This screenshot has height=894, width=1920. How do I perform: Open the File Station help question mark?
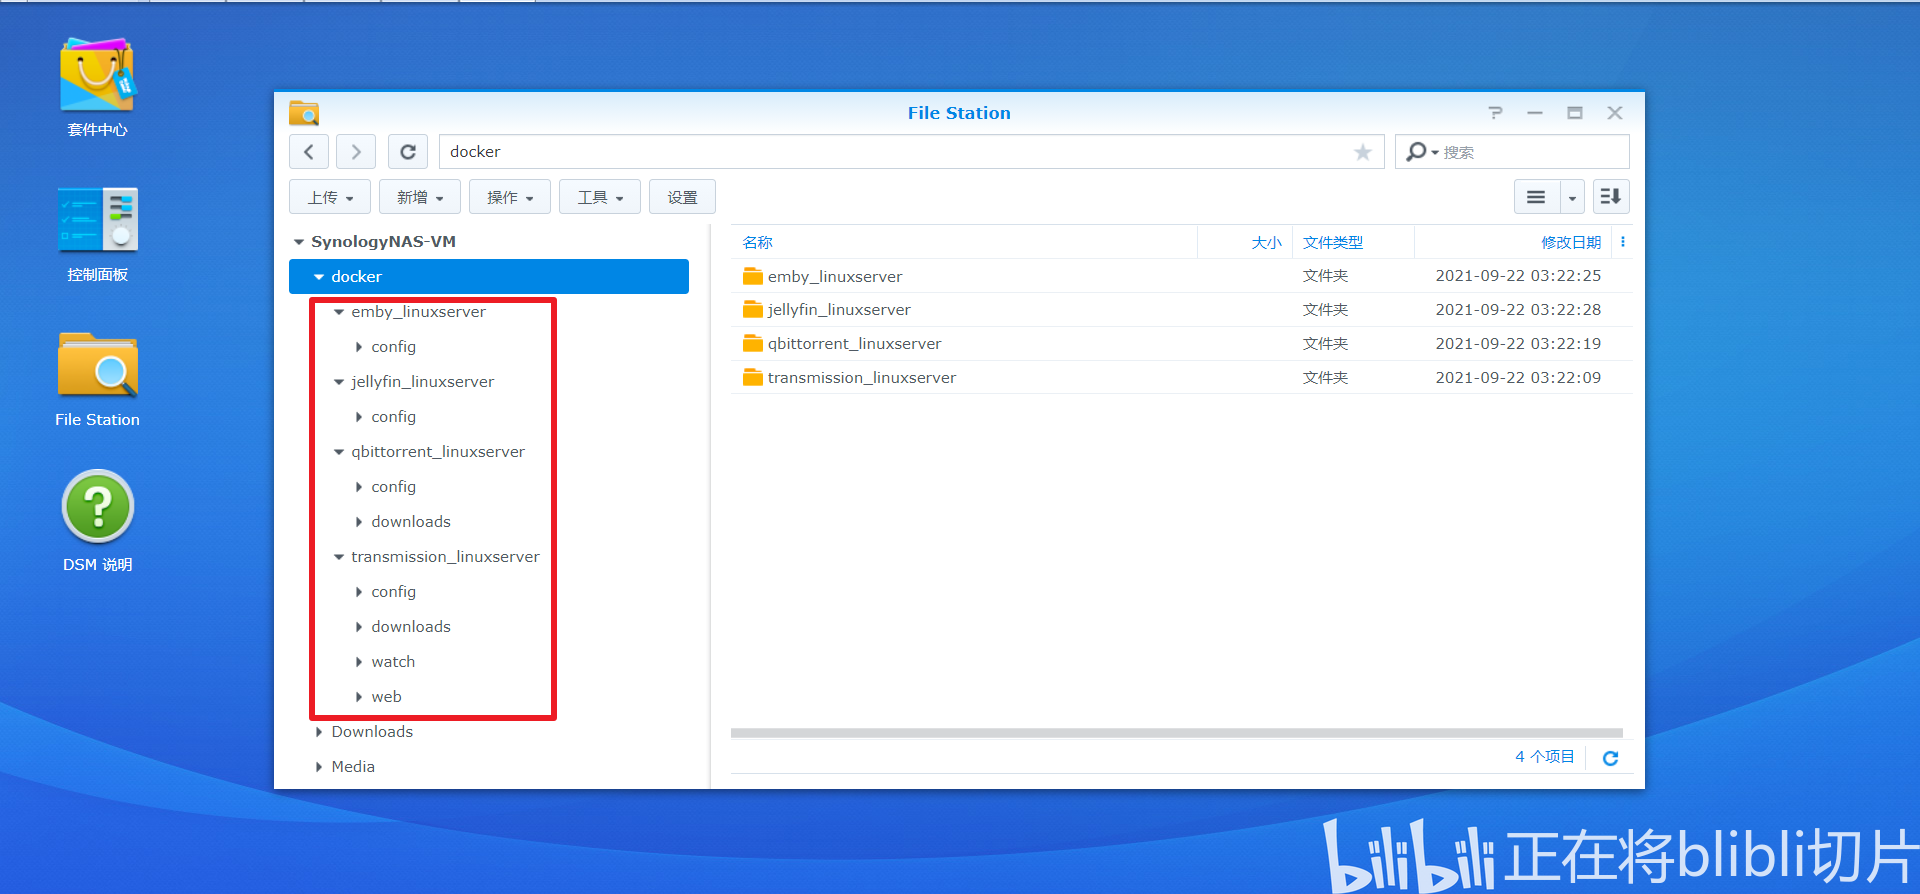click(1495, 113)
